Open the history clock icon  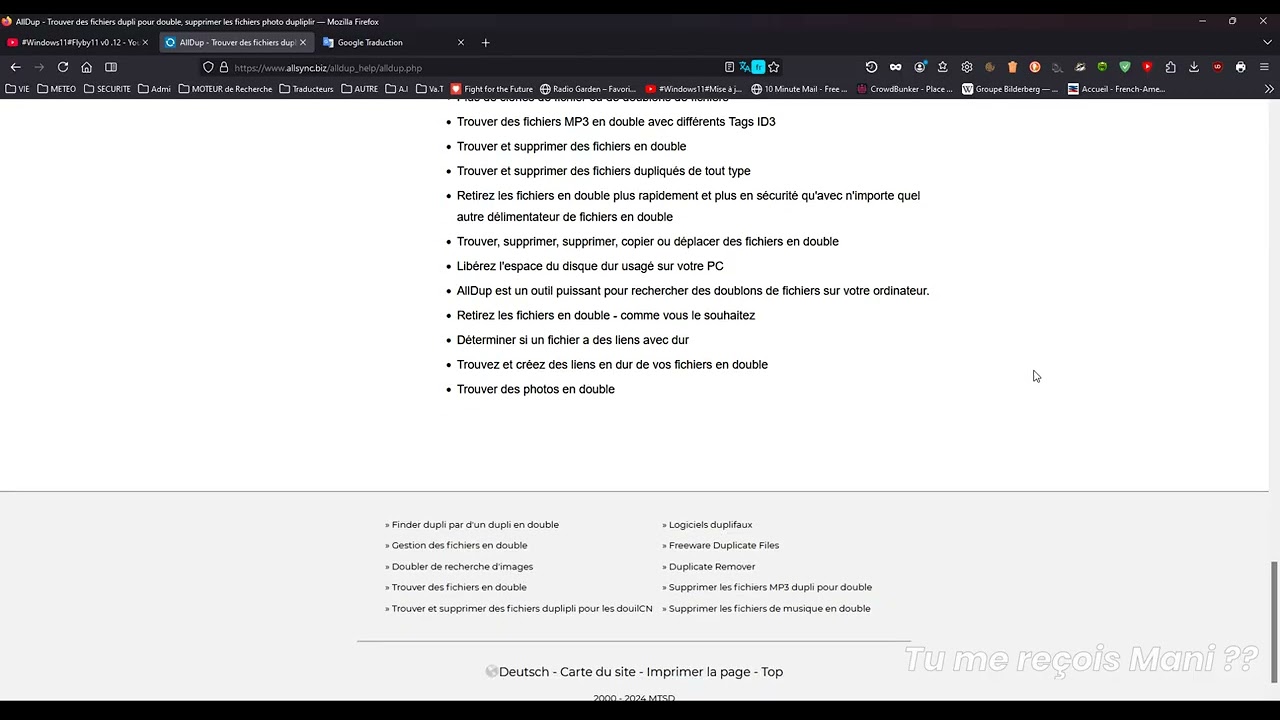[871, 67]
